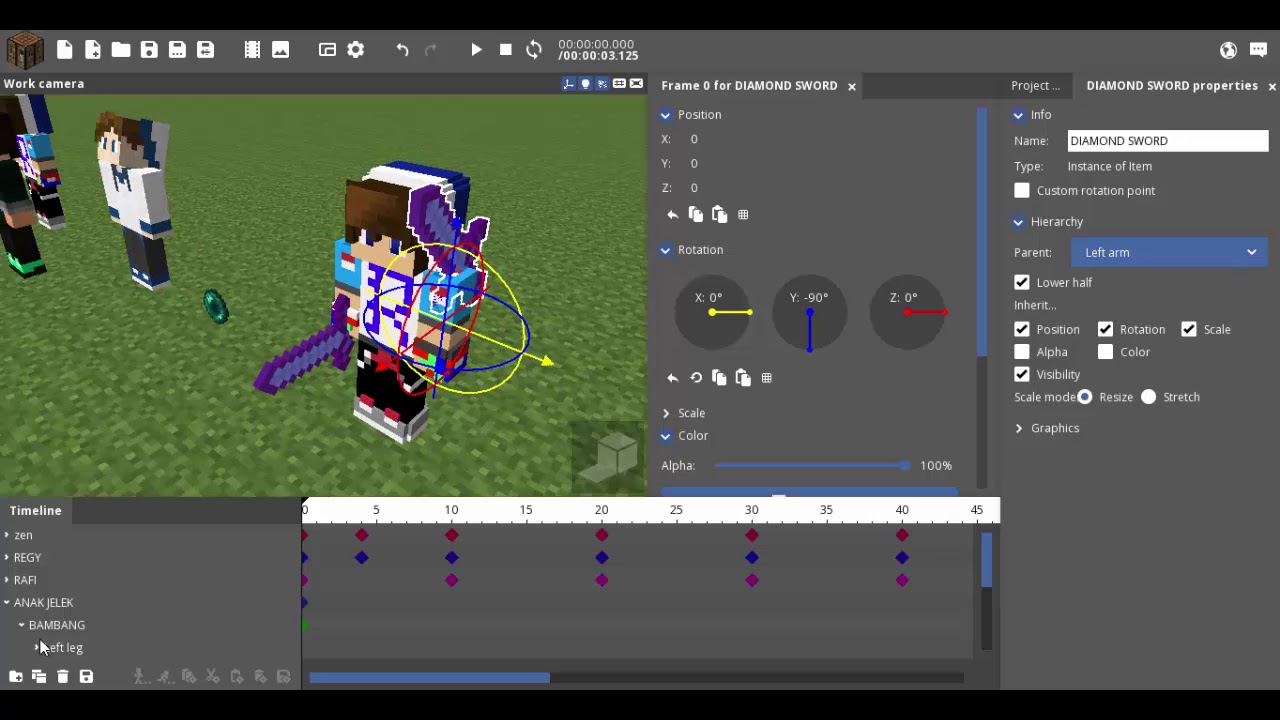Expand the zen timeline item
The height and width of the screenshot is (720, 1280).
point(7,535)
